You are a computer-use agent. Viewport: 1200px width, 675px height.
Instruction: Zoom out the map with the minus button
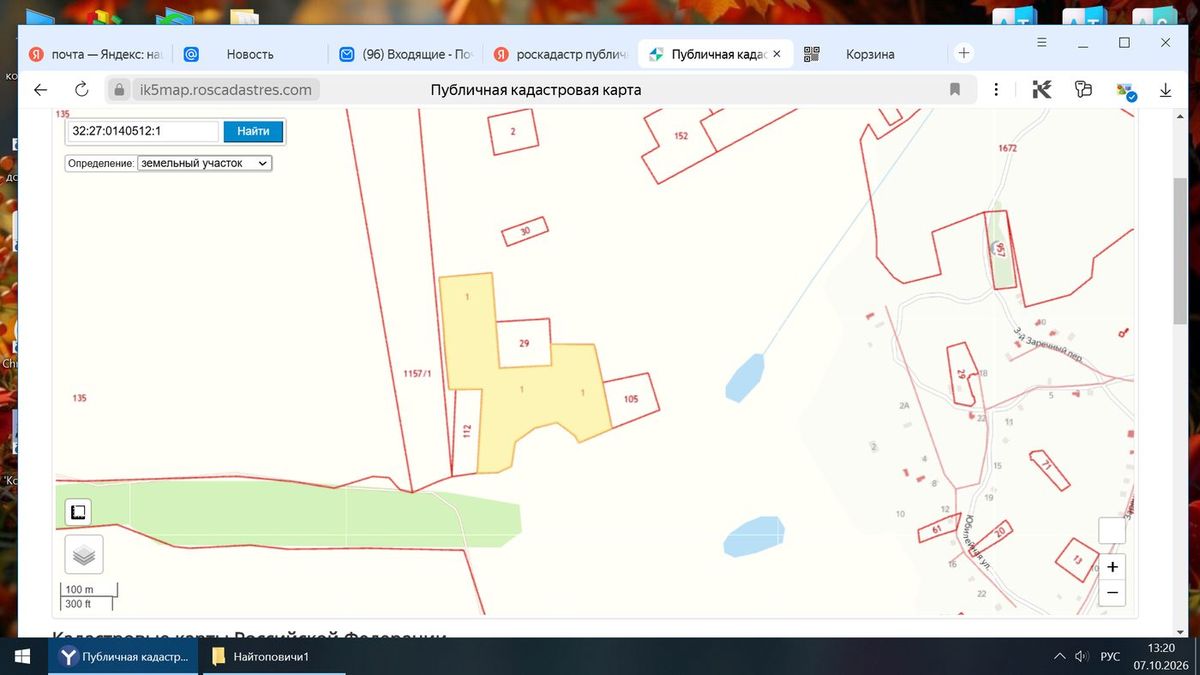1112,593
